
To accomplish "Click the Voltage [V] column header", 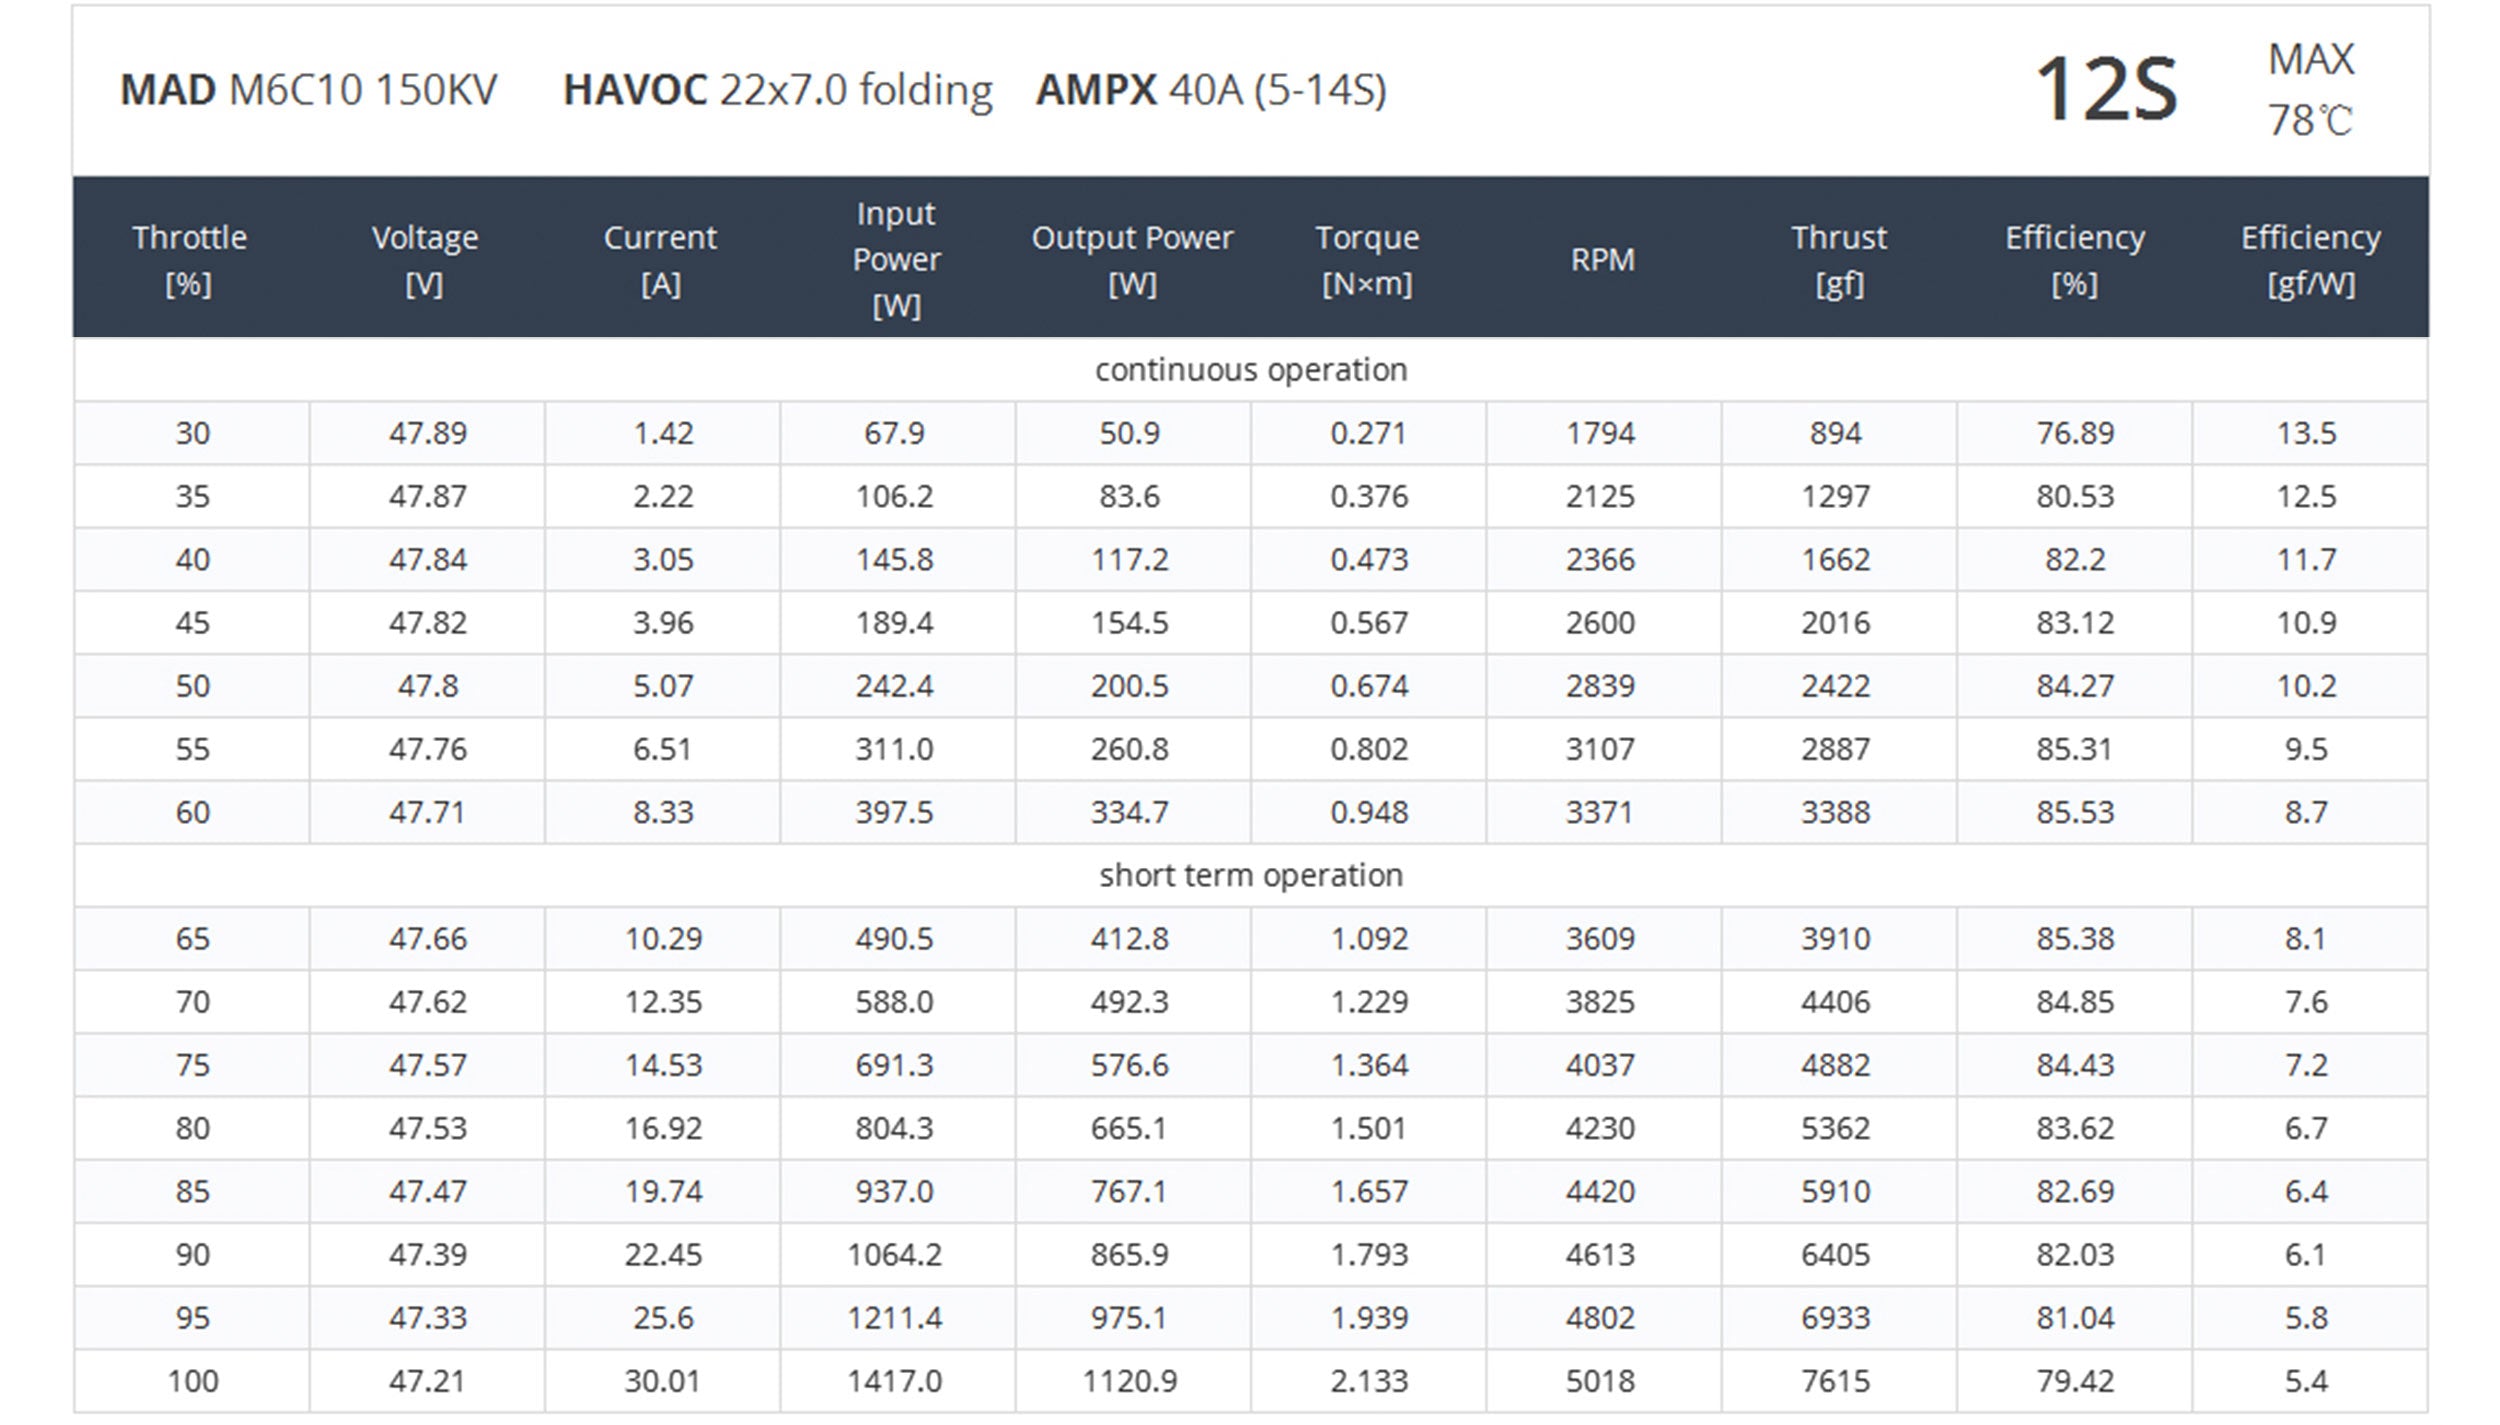I will pos(425,260).
